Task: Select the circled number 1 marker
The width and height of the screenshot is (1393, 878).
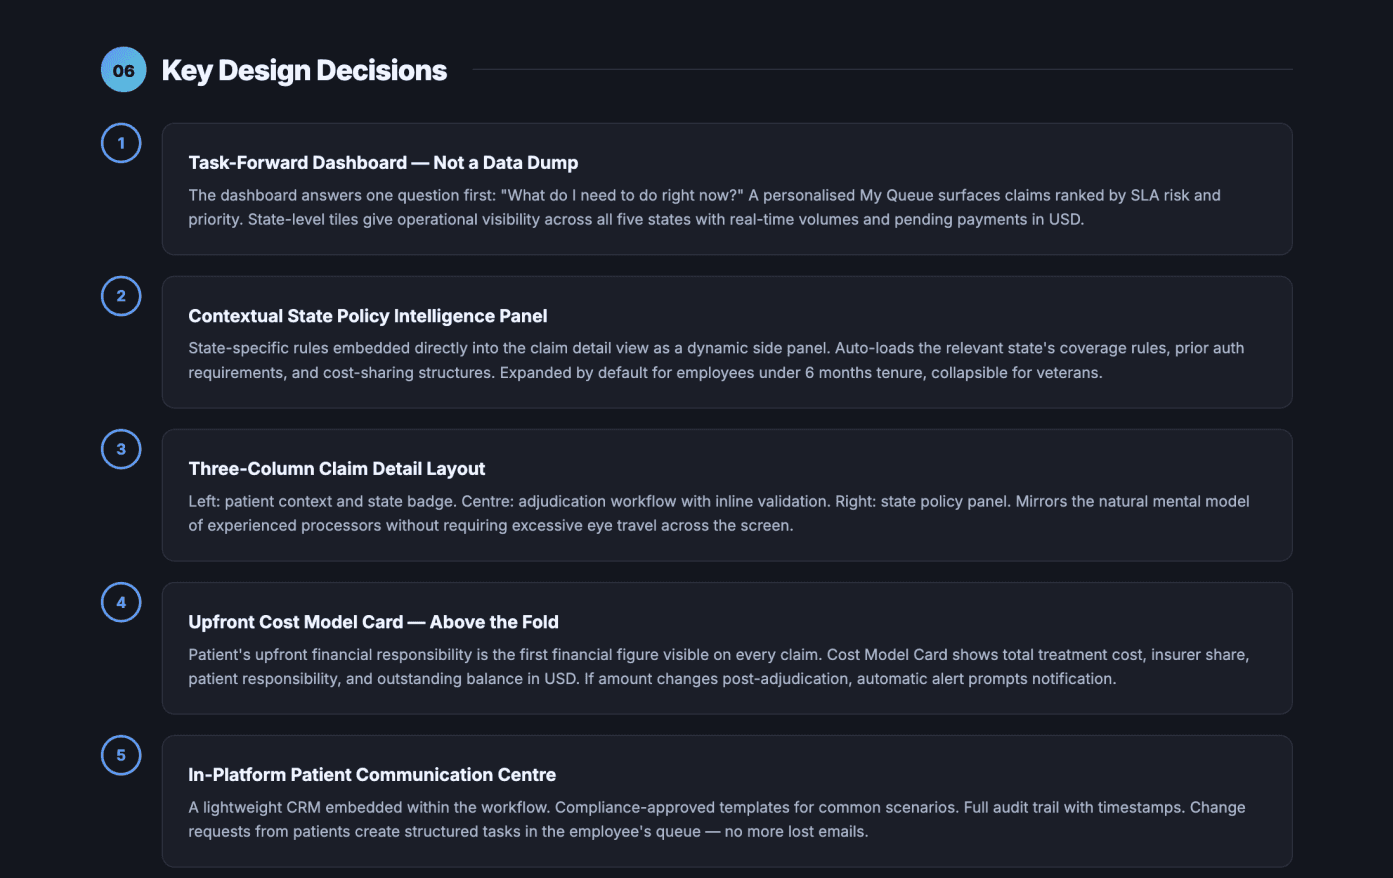Action: click(121, 143)
